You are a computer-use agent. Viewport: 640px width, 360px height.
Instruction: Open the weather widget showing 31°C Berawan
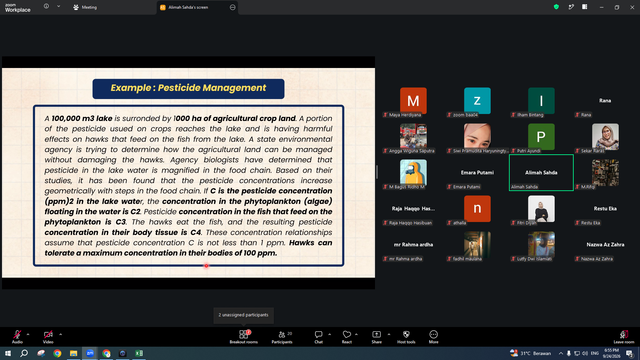(531, 353)
